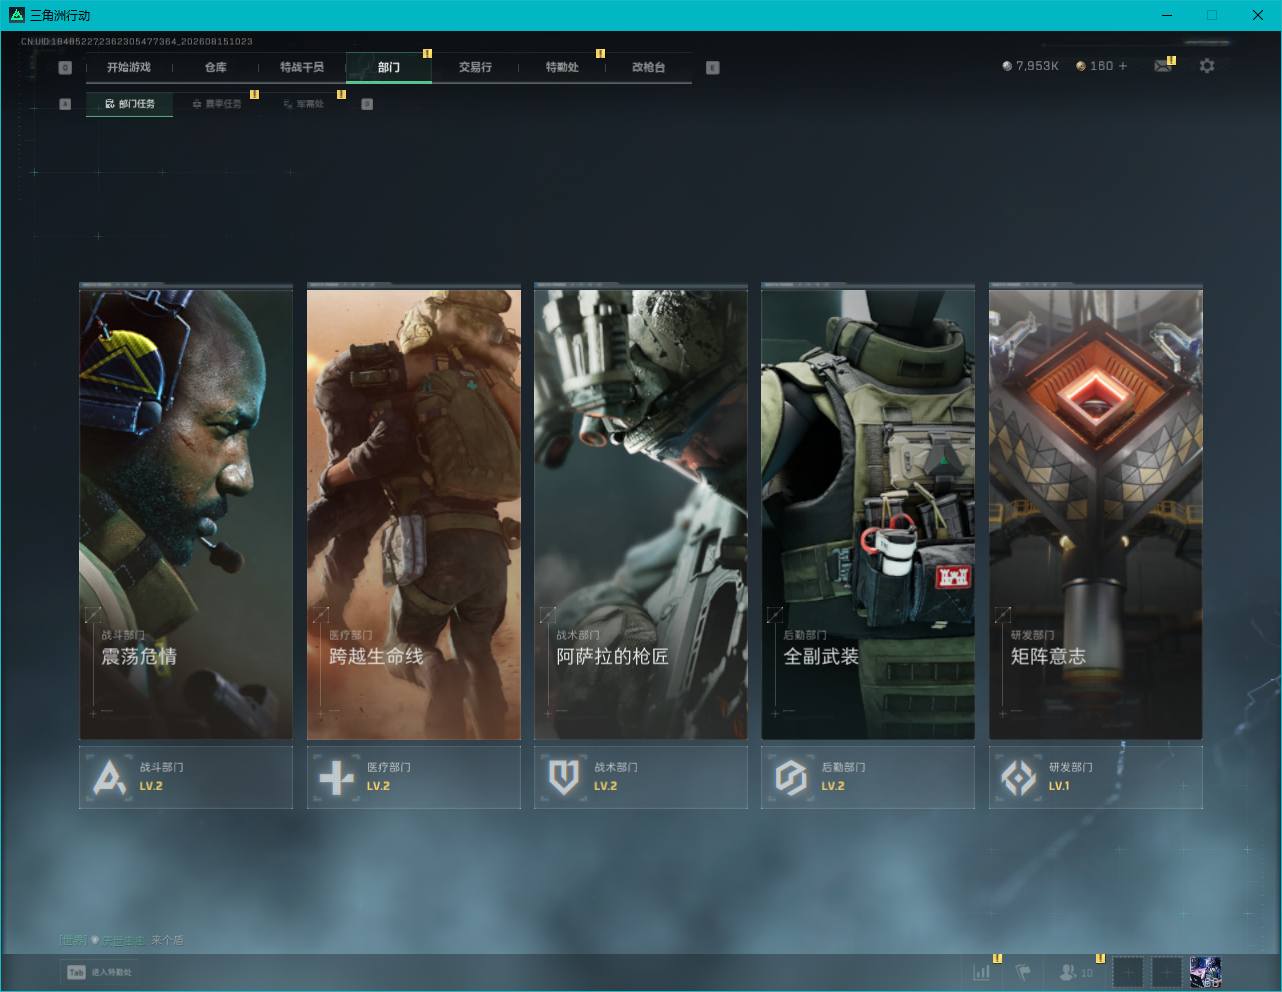Switch to the 仓库 tab
The width and height of the screenshot is (1282, 992).
point(215,67)
